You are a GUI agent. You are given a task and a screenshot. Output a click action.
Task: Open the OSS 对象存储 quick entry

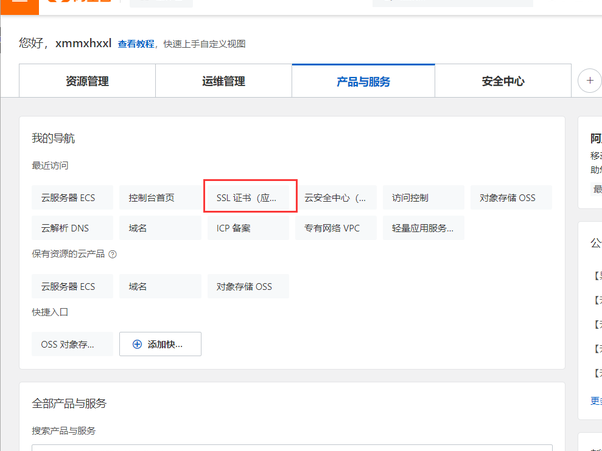72,344
